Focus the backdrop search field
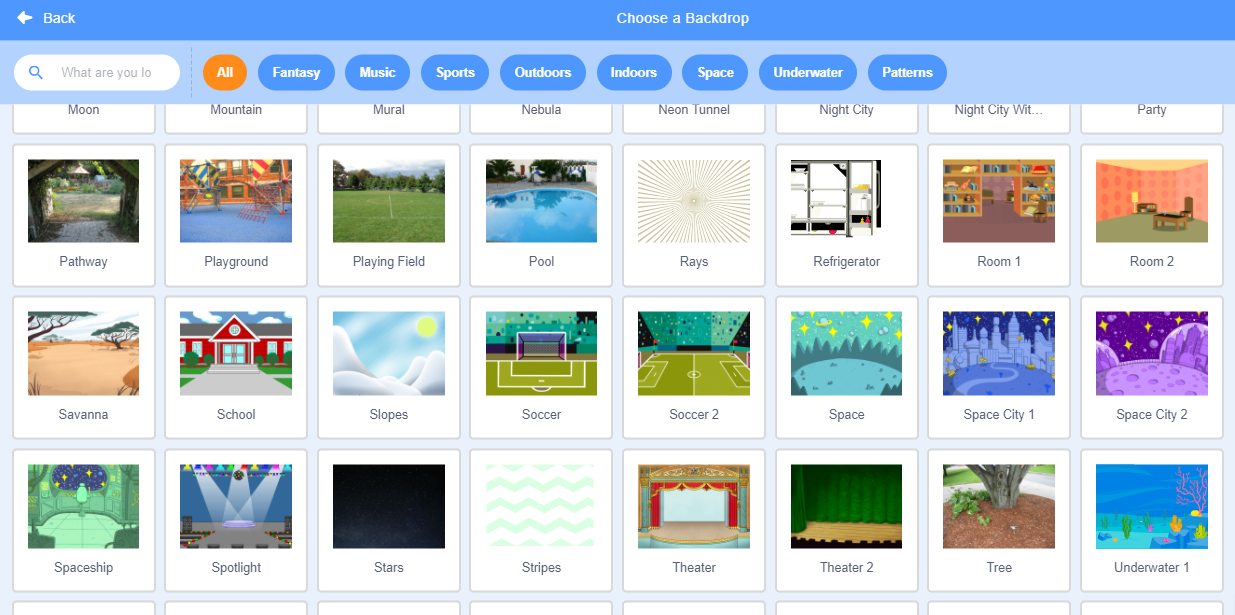Image resolution: width=1235 pixels, height=615 pixels. [97, 72]
